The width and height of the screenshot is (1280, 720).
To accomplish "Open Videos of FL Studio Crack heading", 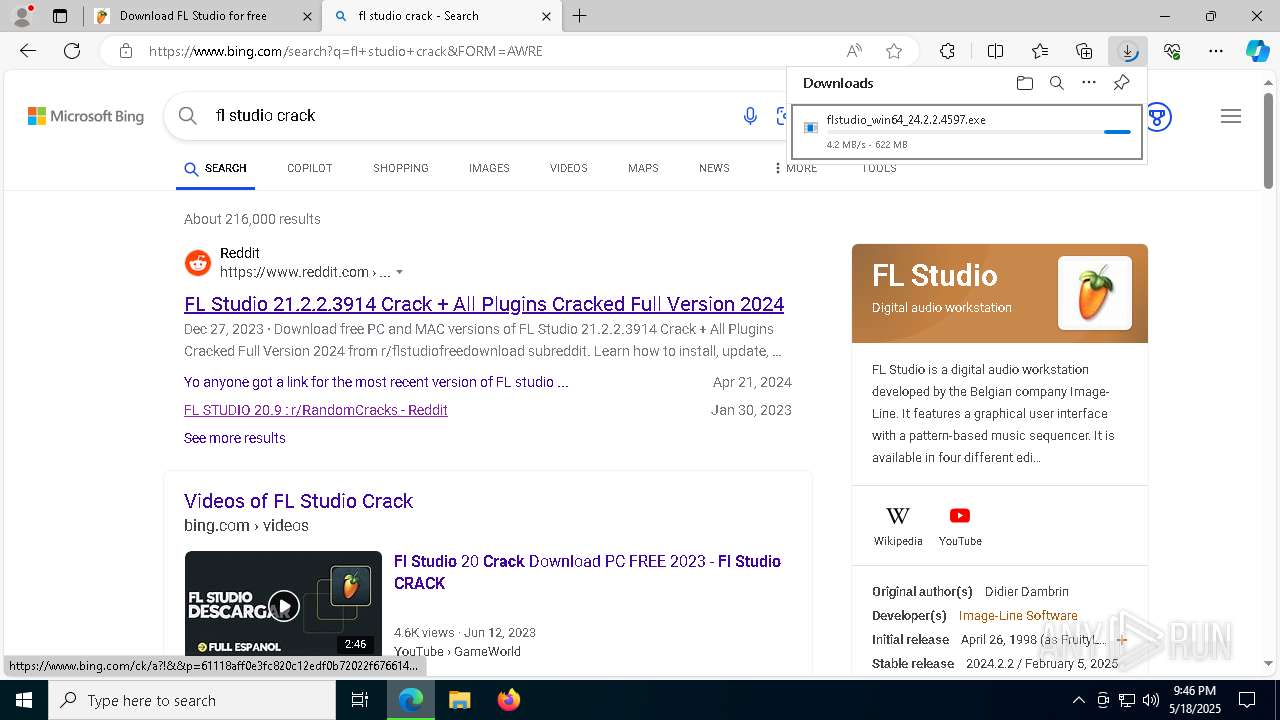I will (298, 501).
